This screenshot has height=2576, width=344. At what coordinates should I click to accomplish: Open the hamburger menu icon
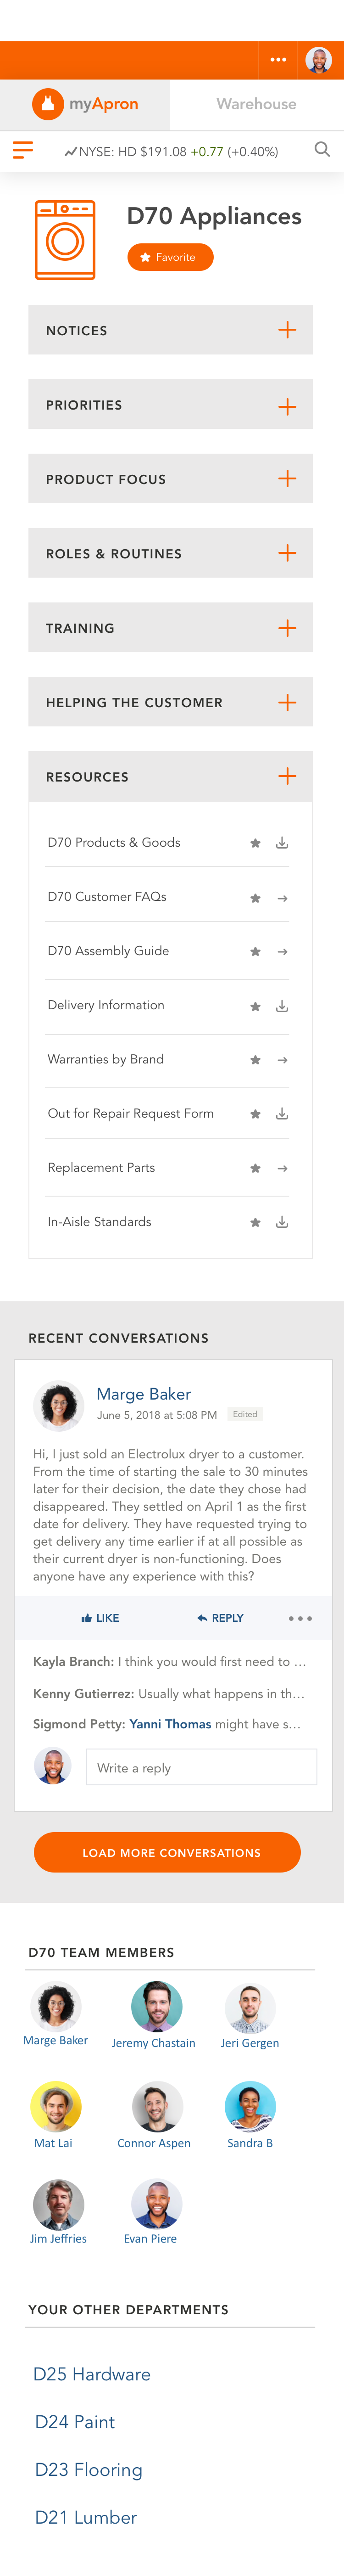(x=23, y=151)
